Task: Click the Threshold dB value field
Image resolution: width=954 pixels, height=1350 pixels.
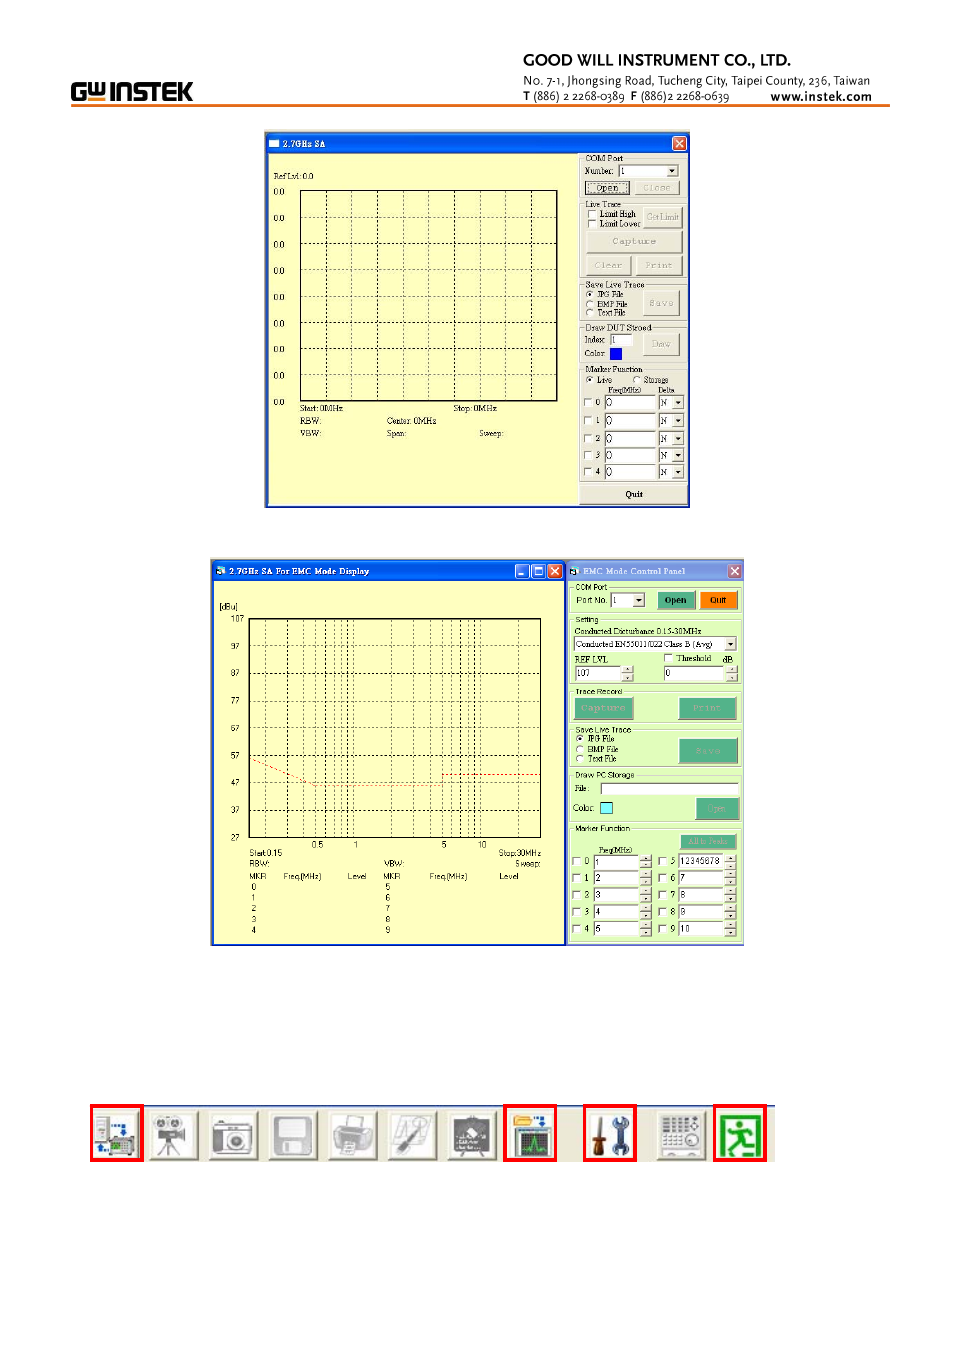Action: [695, 674]
